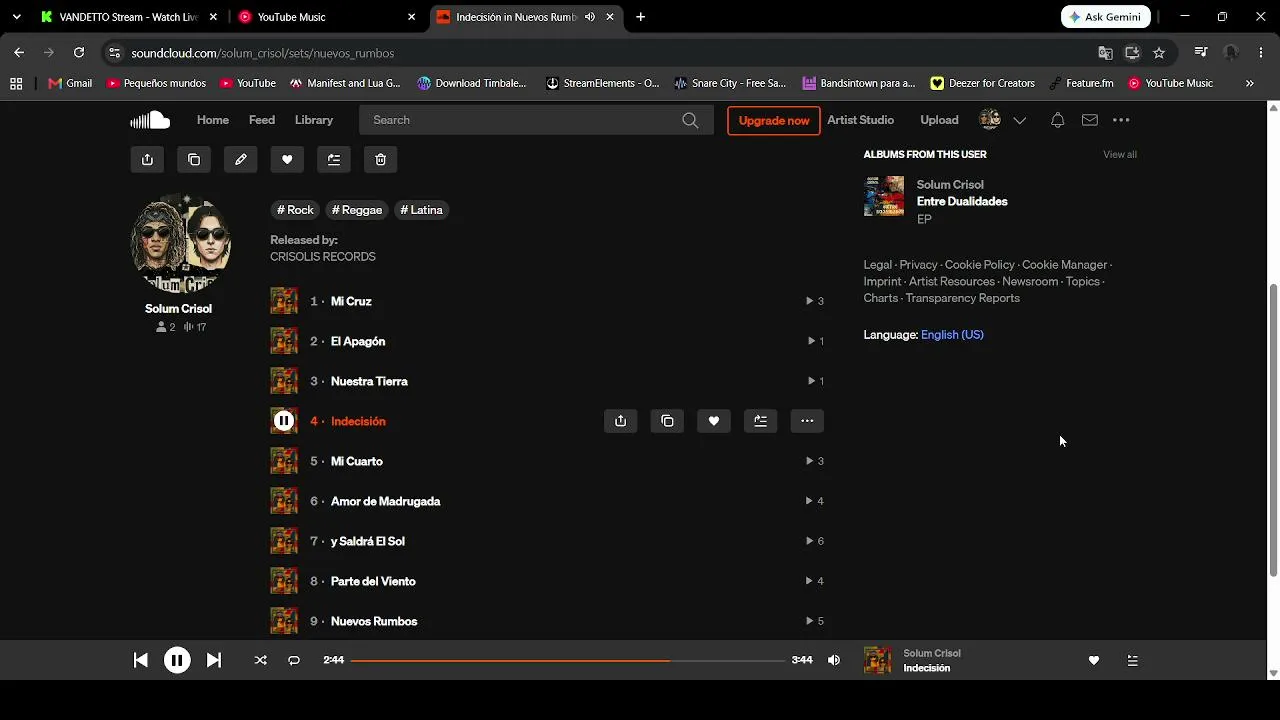Pause playback in bottom player bar

(177, 660)
